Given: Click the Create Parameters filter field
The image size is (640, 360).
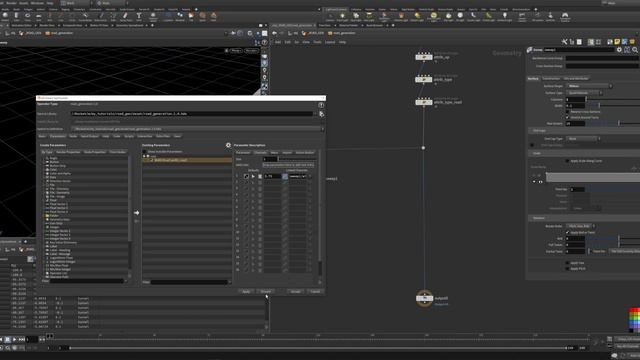Looking at the screenshot, I should tap(87, 281).
